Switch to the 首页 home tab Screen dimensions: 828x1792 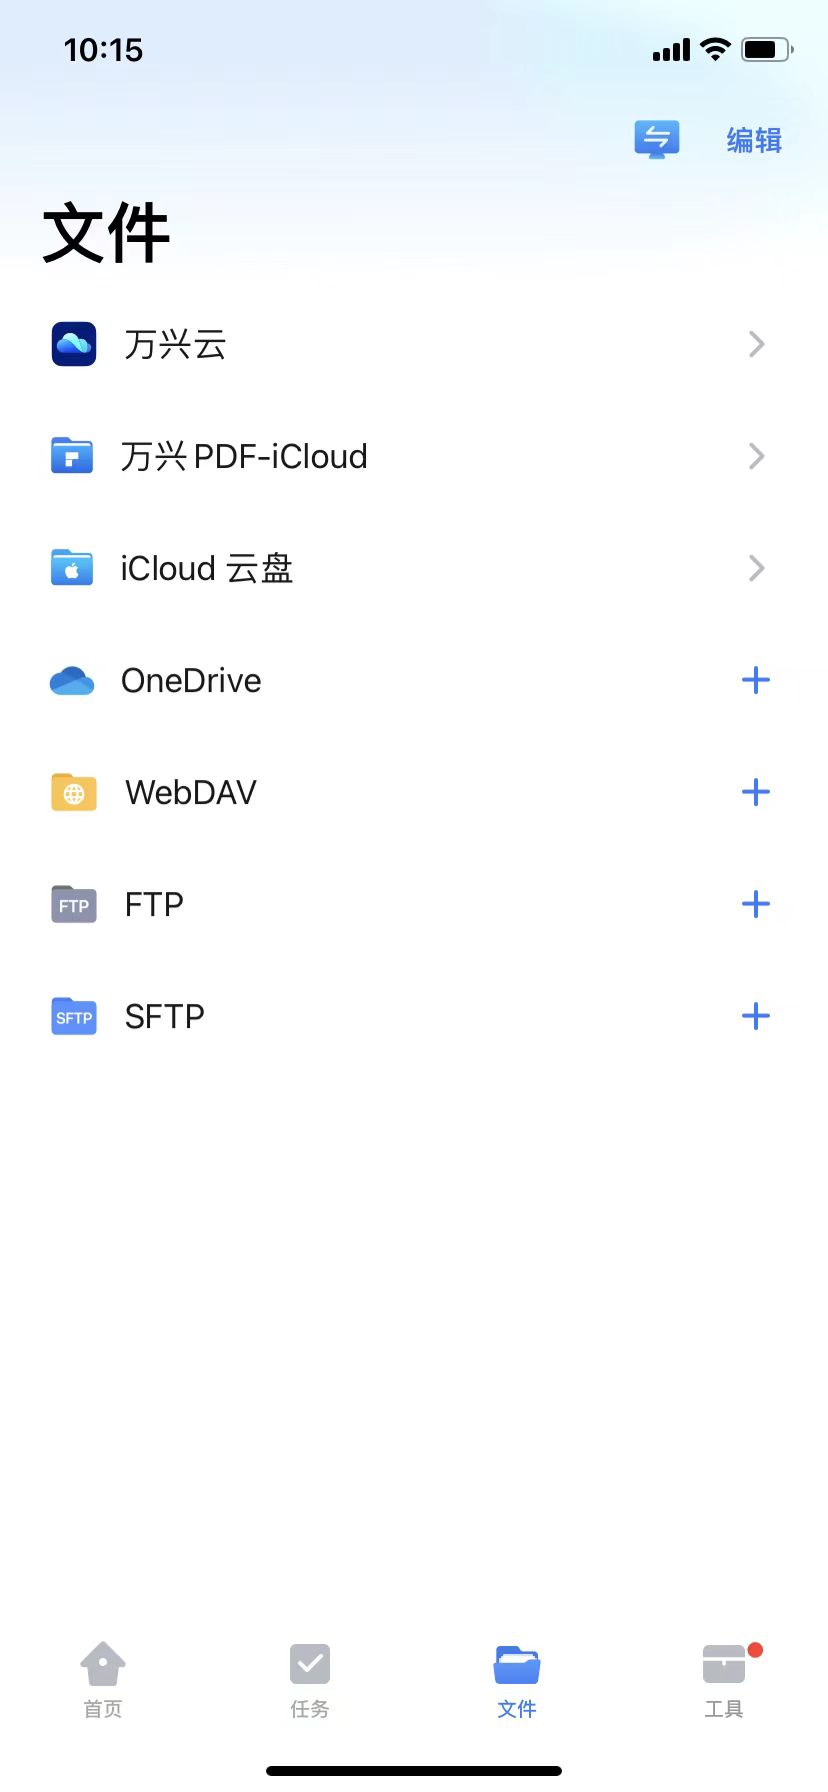103,1680
